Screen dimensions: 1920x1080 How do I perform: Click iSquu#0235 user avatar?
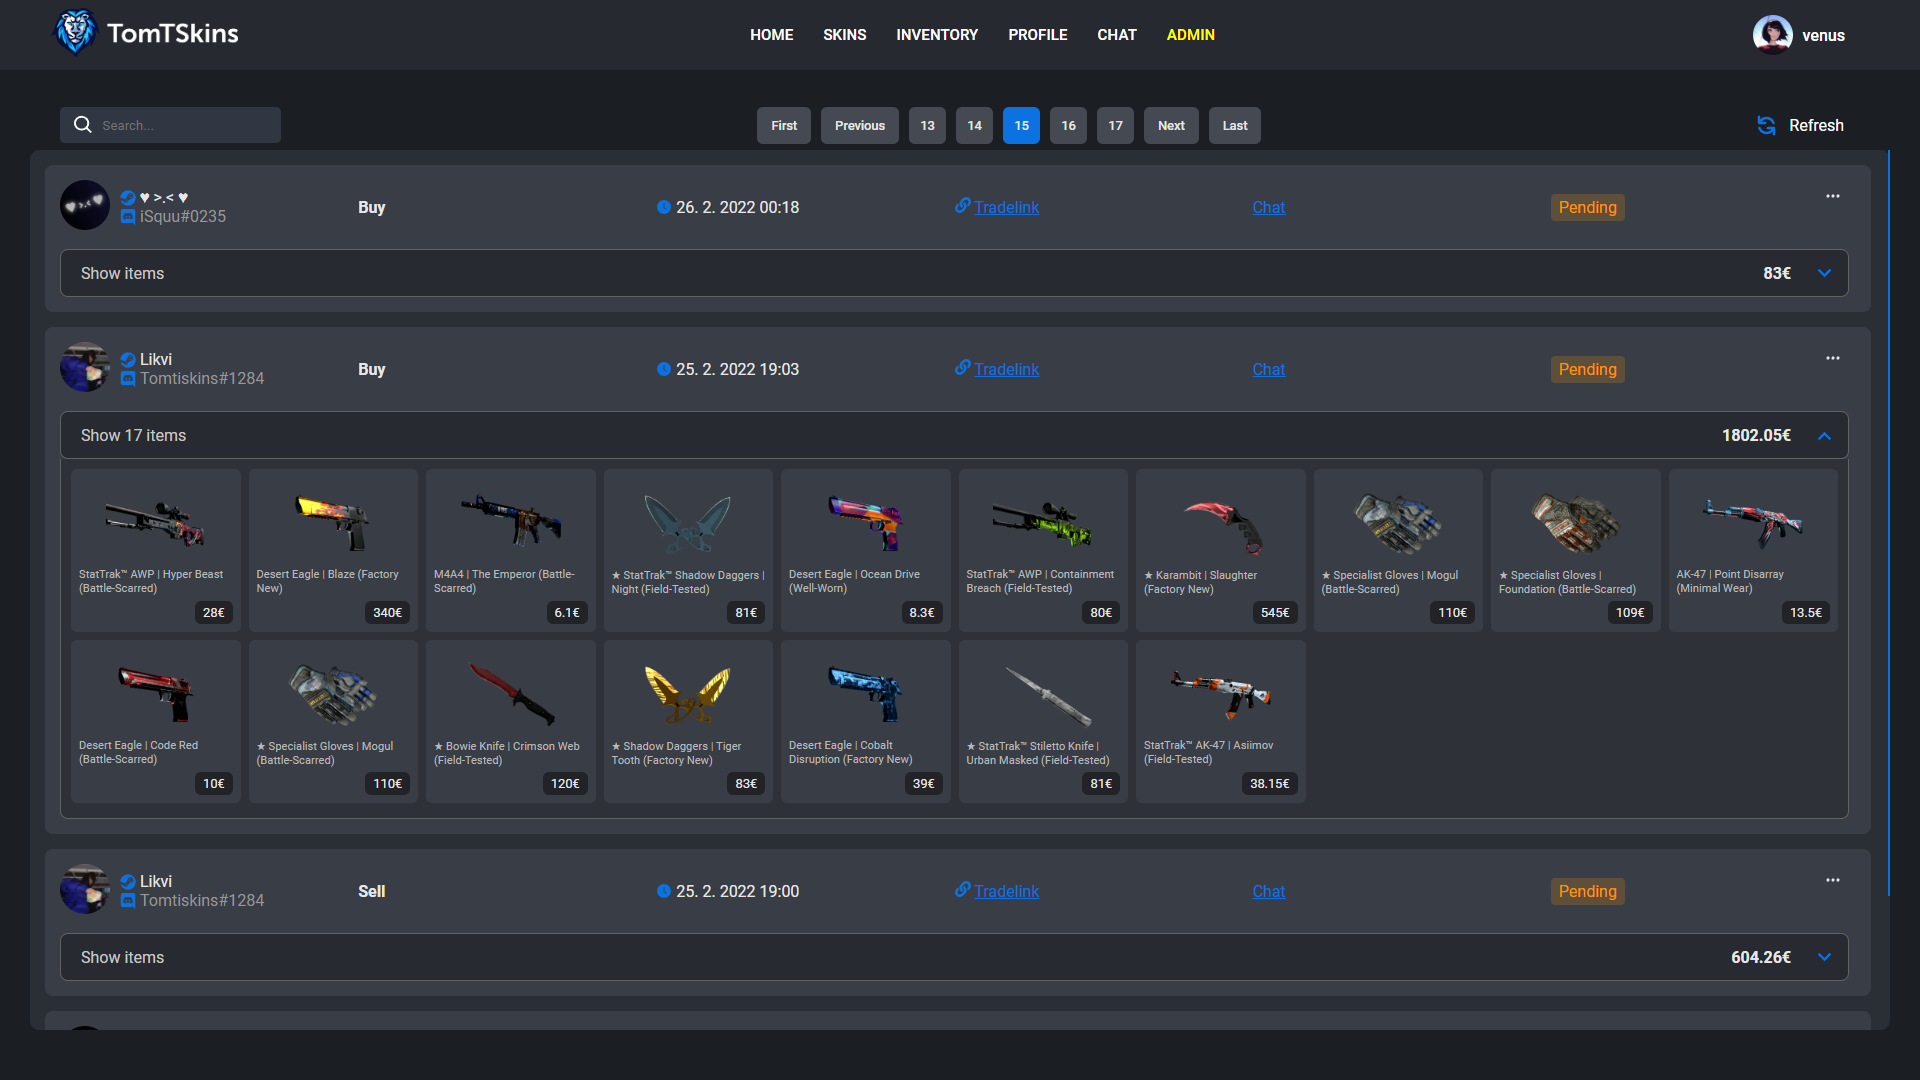coord(85,205)
